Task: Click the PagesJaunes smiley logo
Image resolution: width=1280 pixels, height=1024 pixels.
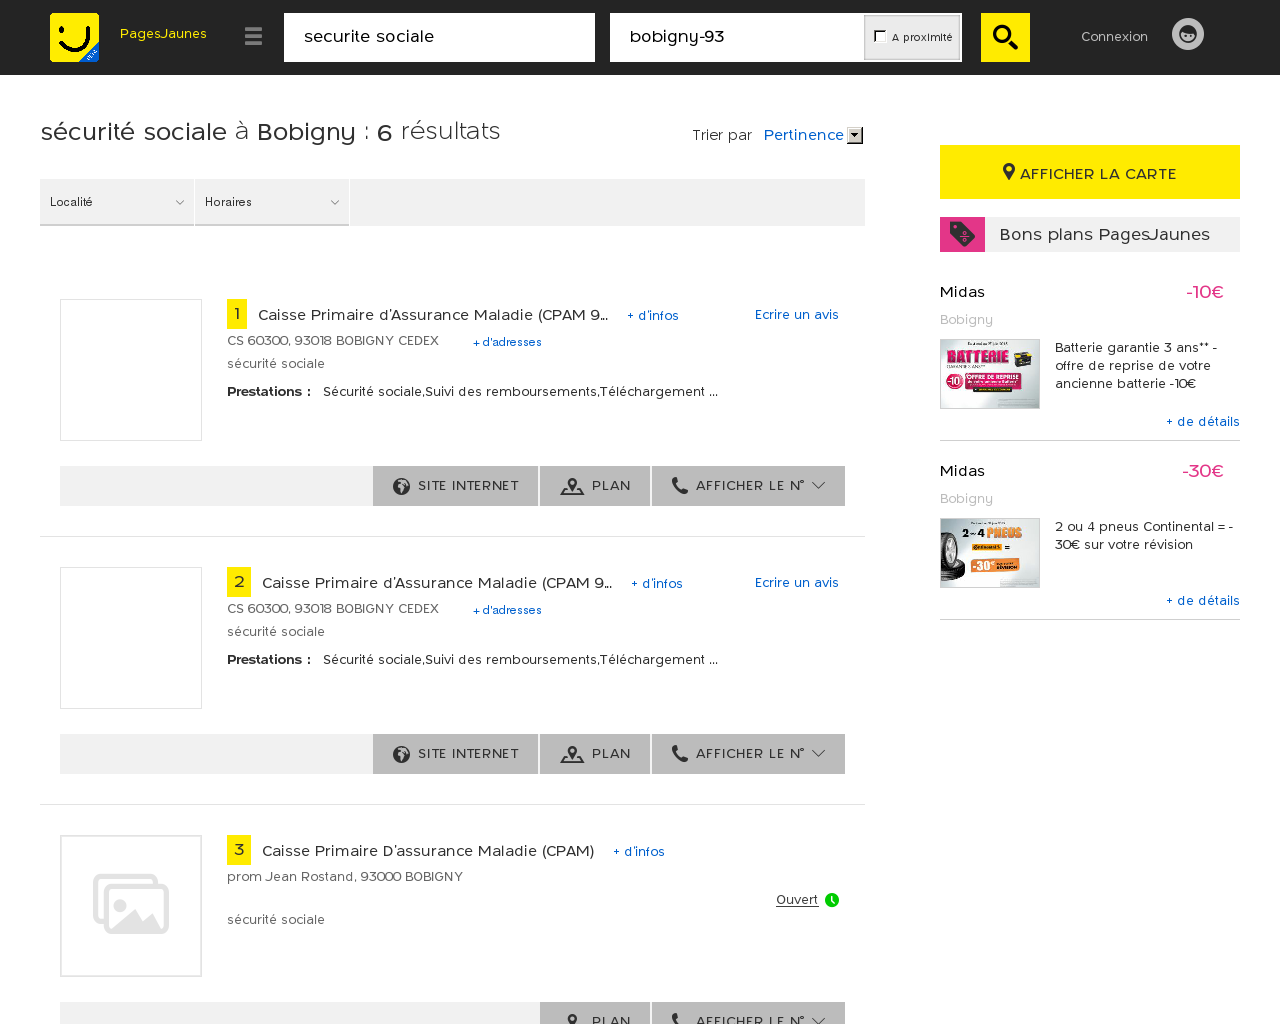Action: [x=74, y=37]
